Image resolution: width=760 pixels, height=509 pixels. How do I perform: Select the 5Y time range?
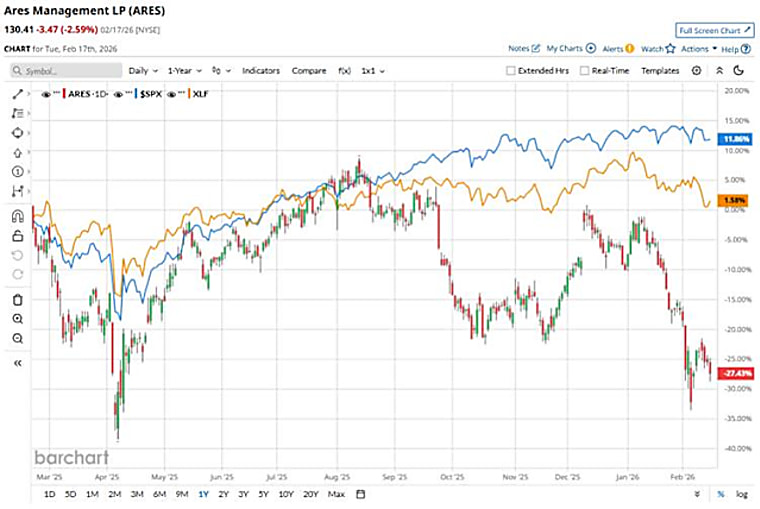(263, 494)
